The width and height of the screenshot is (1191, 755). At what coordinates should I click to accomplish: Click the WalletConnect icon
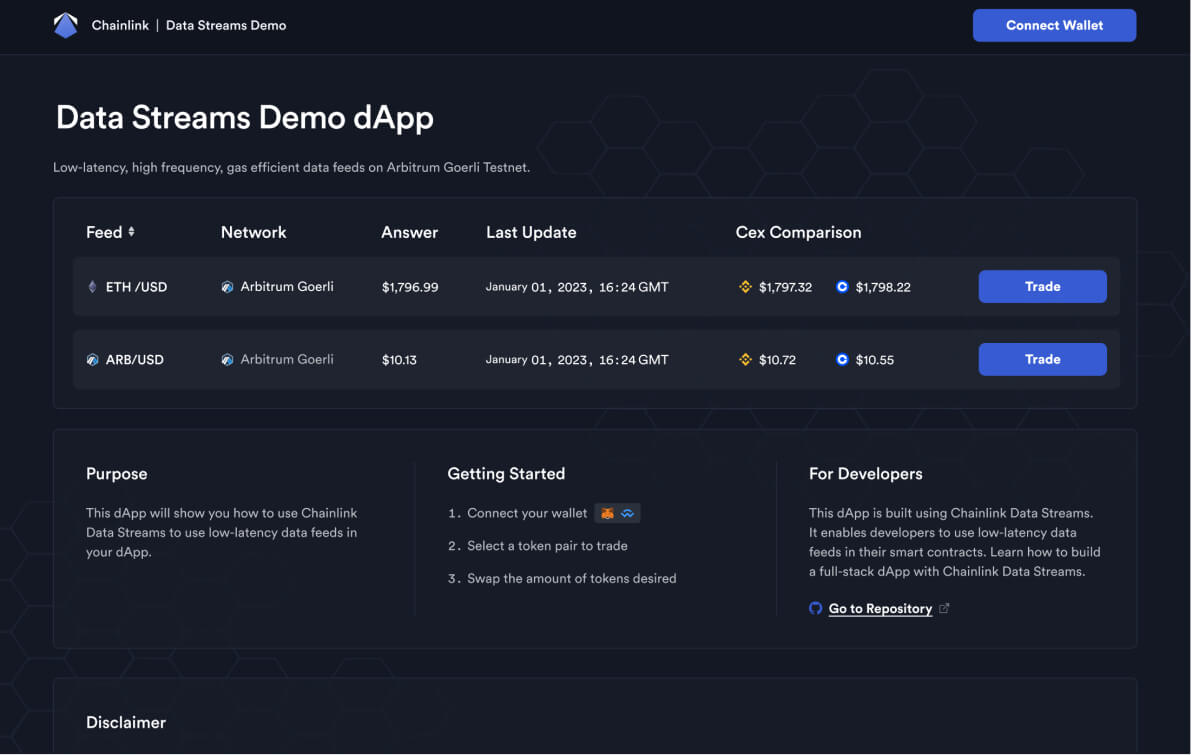point(627,513)
